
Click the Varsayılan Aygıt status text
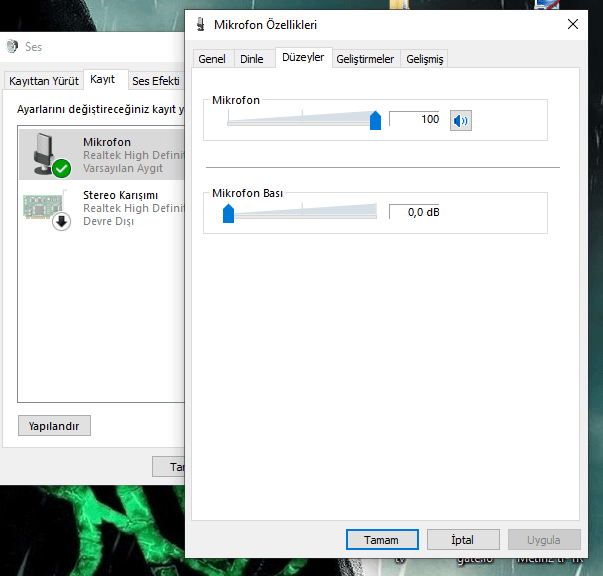point(123,168)
